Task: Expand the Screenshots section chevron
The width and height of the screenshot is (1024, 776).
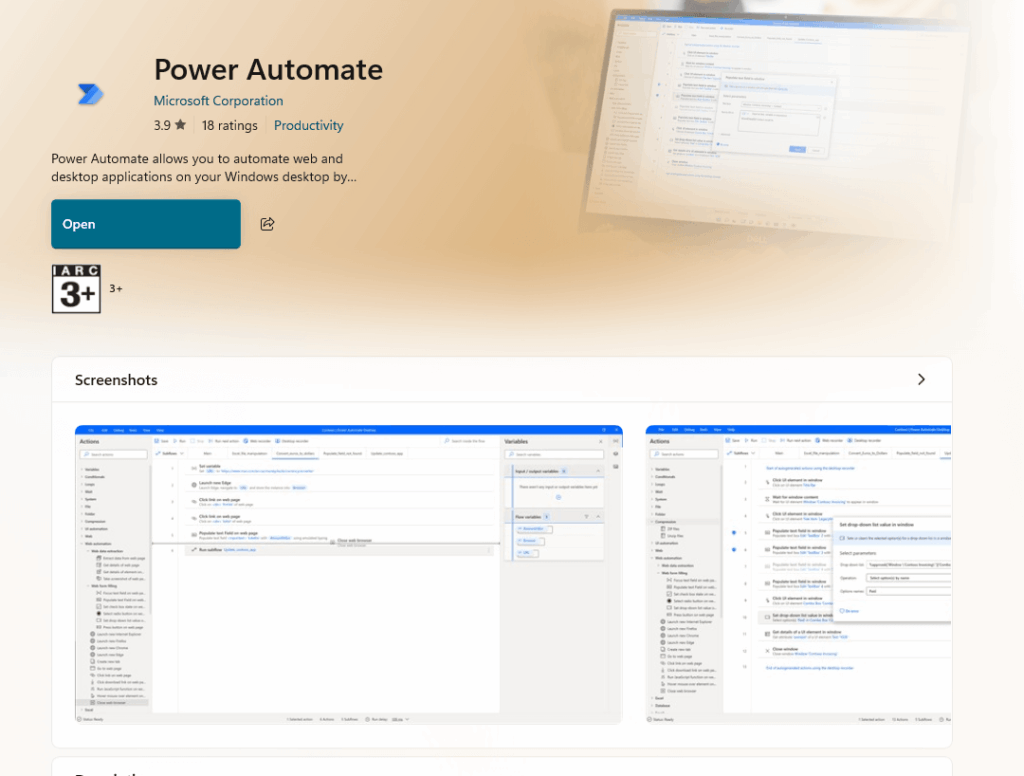Action: point(921,380)
